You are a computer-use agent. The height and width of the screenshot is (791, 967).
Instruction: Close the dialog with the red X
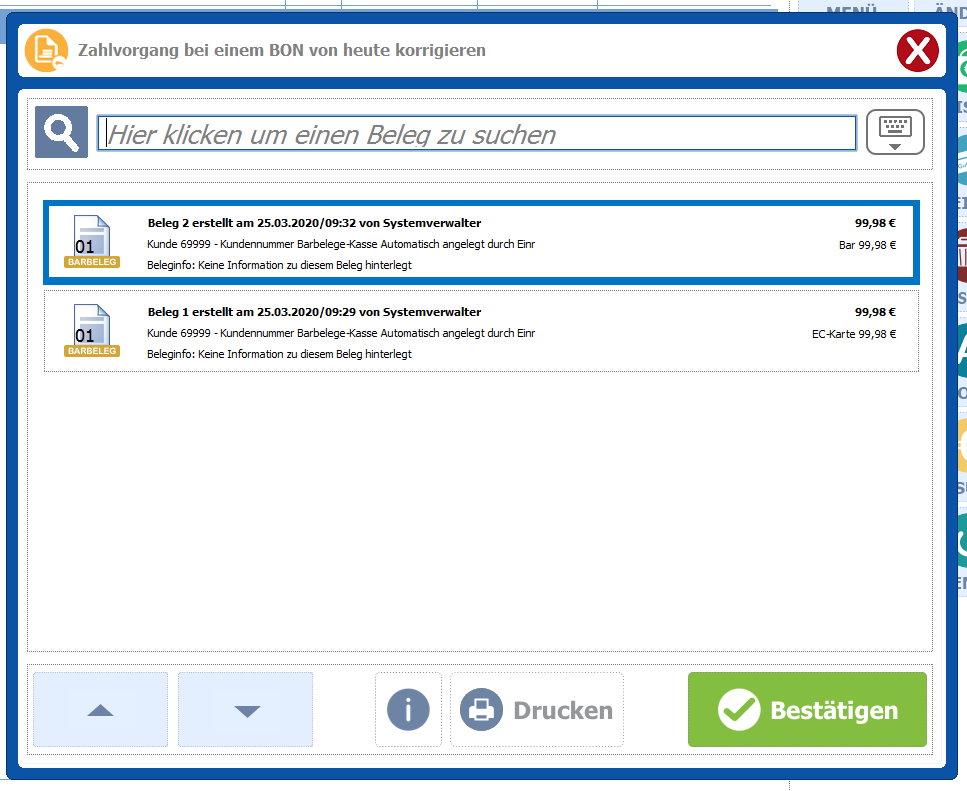coord(917,50)
